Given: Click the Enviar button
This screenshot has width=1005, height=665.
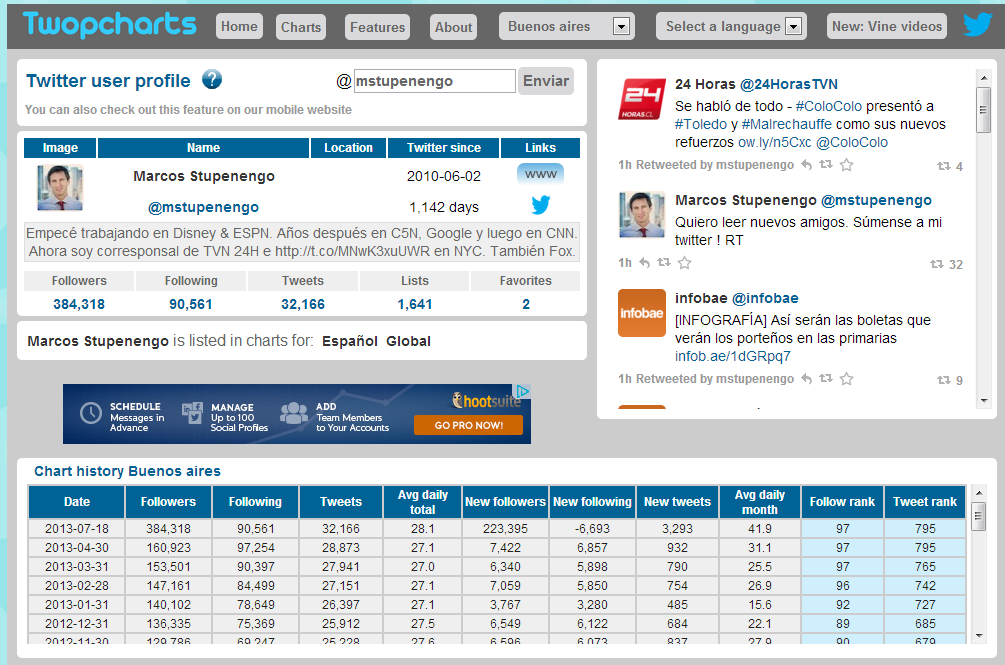Looking at the screenshot, I should point(545,81).
